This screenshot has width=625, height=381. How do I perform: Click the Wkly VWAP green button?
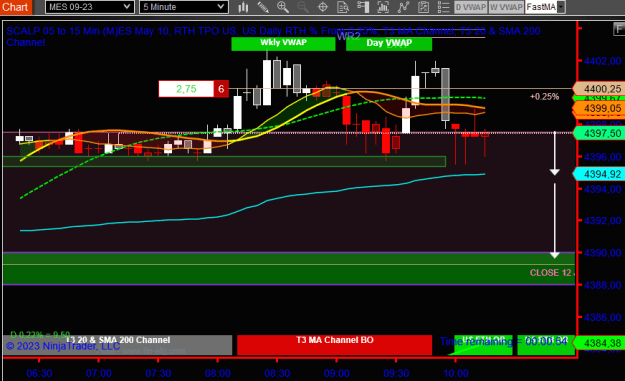point(283,43)
